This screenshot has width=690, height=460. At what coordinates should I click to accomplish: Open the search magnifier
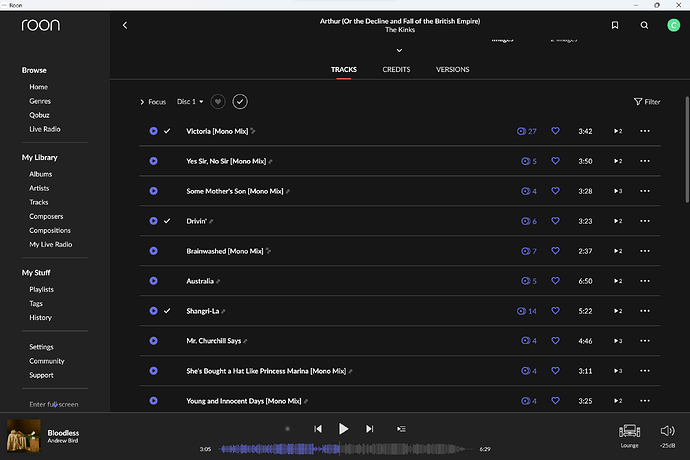click(644, 26)
